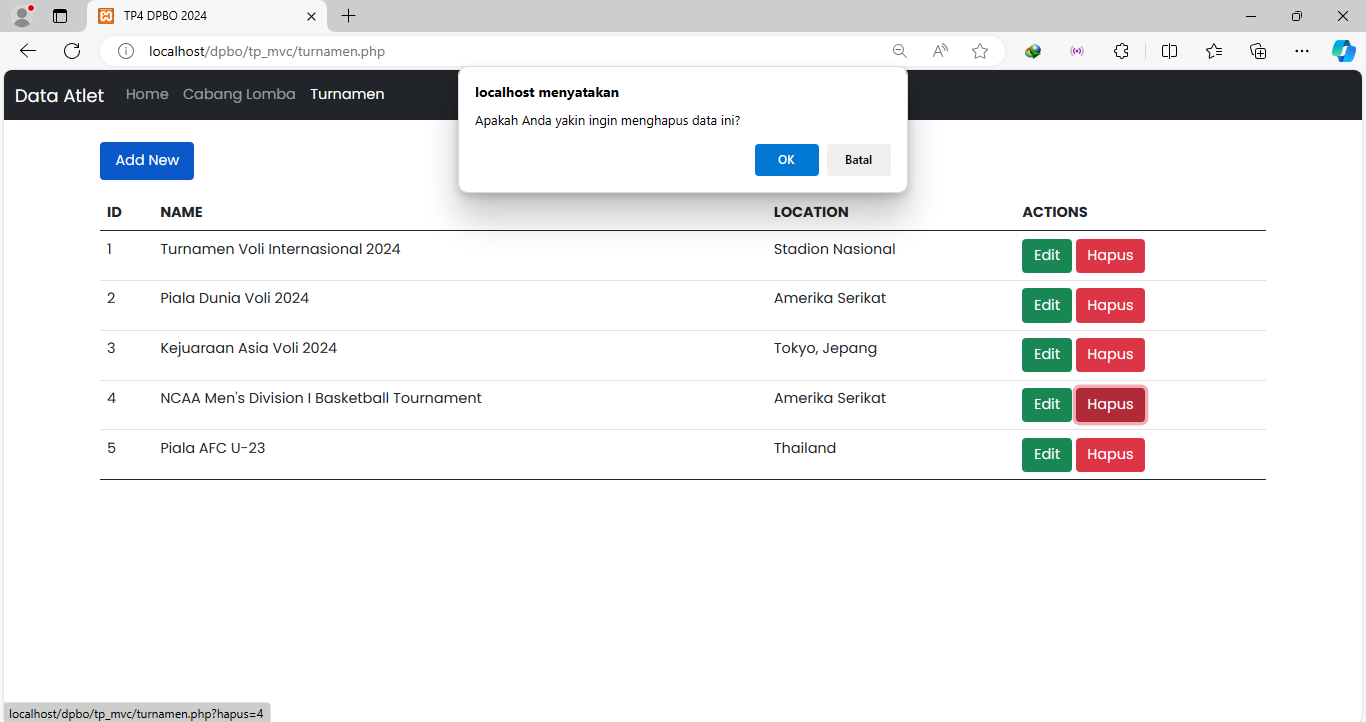Viewport: 1366px width, 722px height.
Task: Add page to favorites with the star icon
Action: tap(980, 51)
